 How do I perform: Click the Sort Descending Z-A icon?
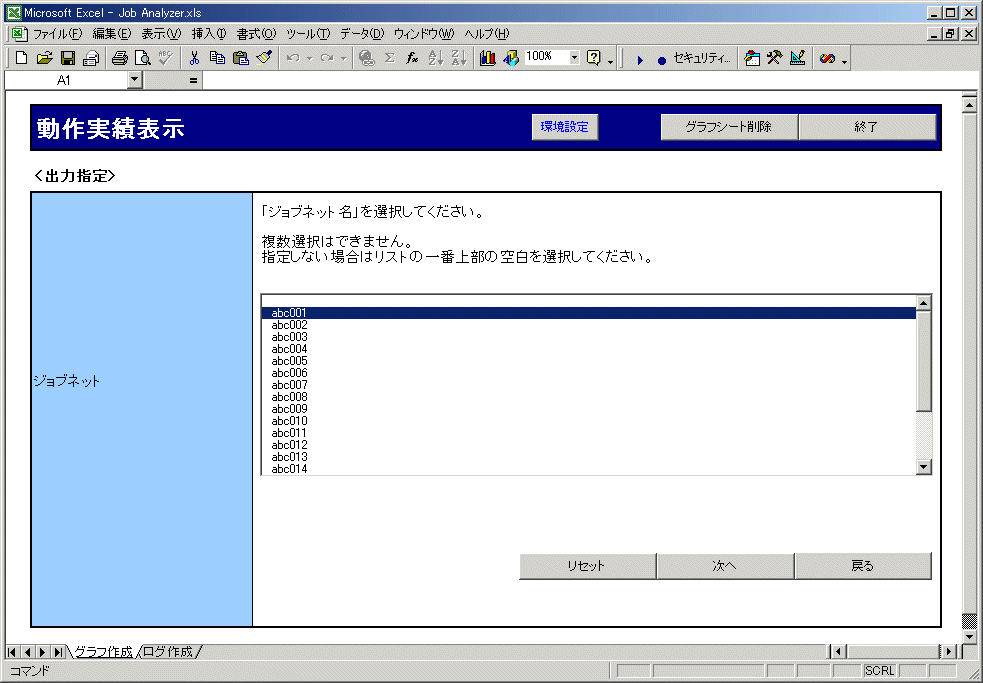coord(458,58)
